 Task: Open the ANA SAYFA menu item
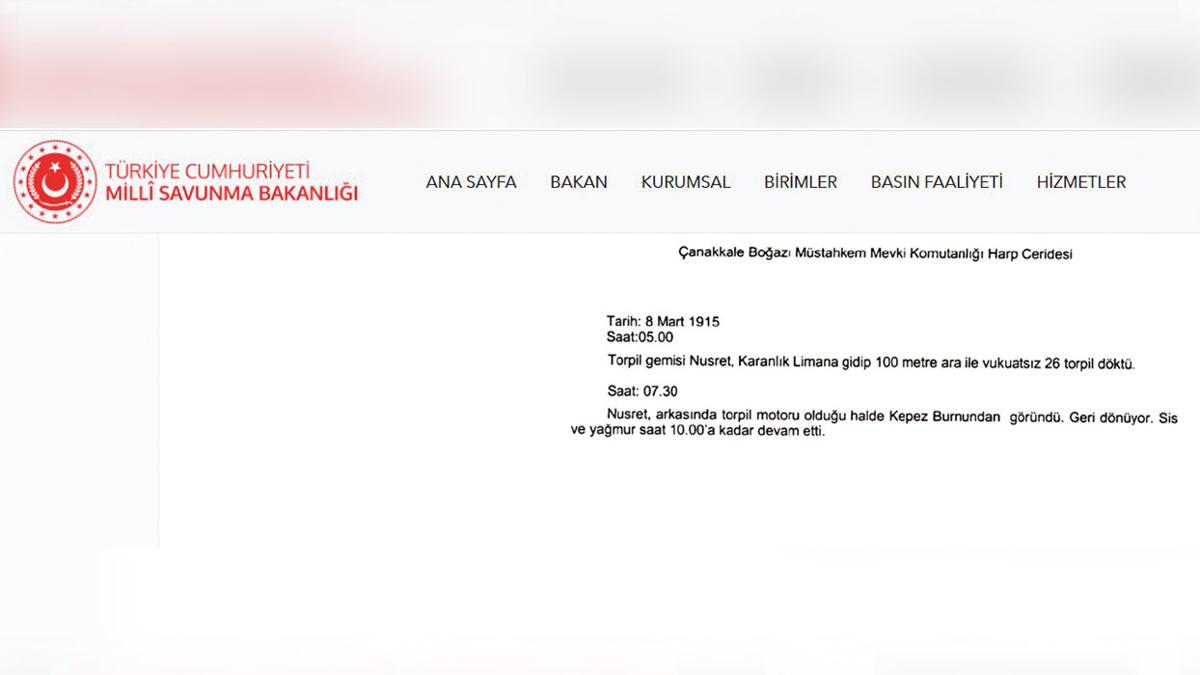(x=471, y=182)
